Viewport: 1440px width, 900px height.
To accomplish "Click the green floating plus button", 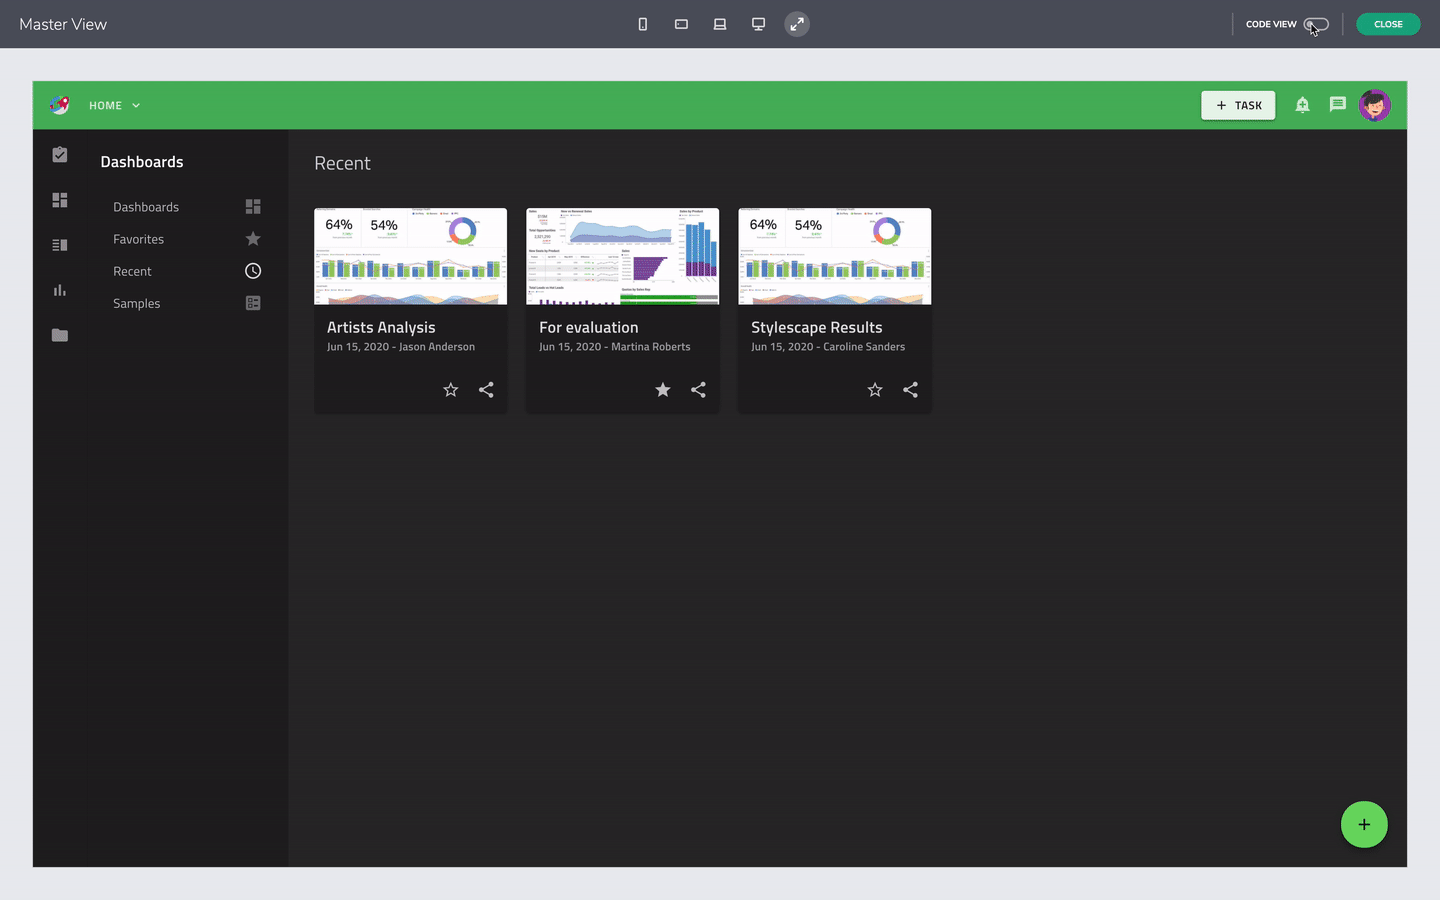I will tap(1364, 824).
